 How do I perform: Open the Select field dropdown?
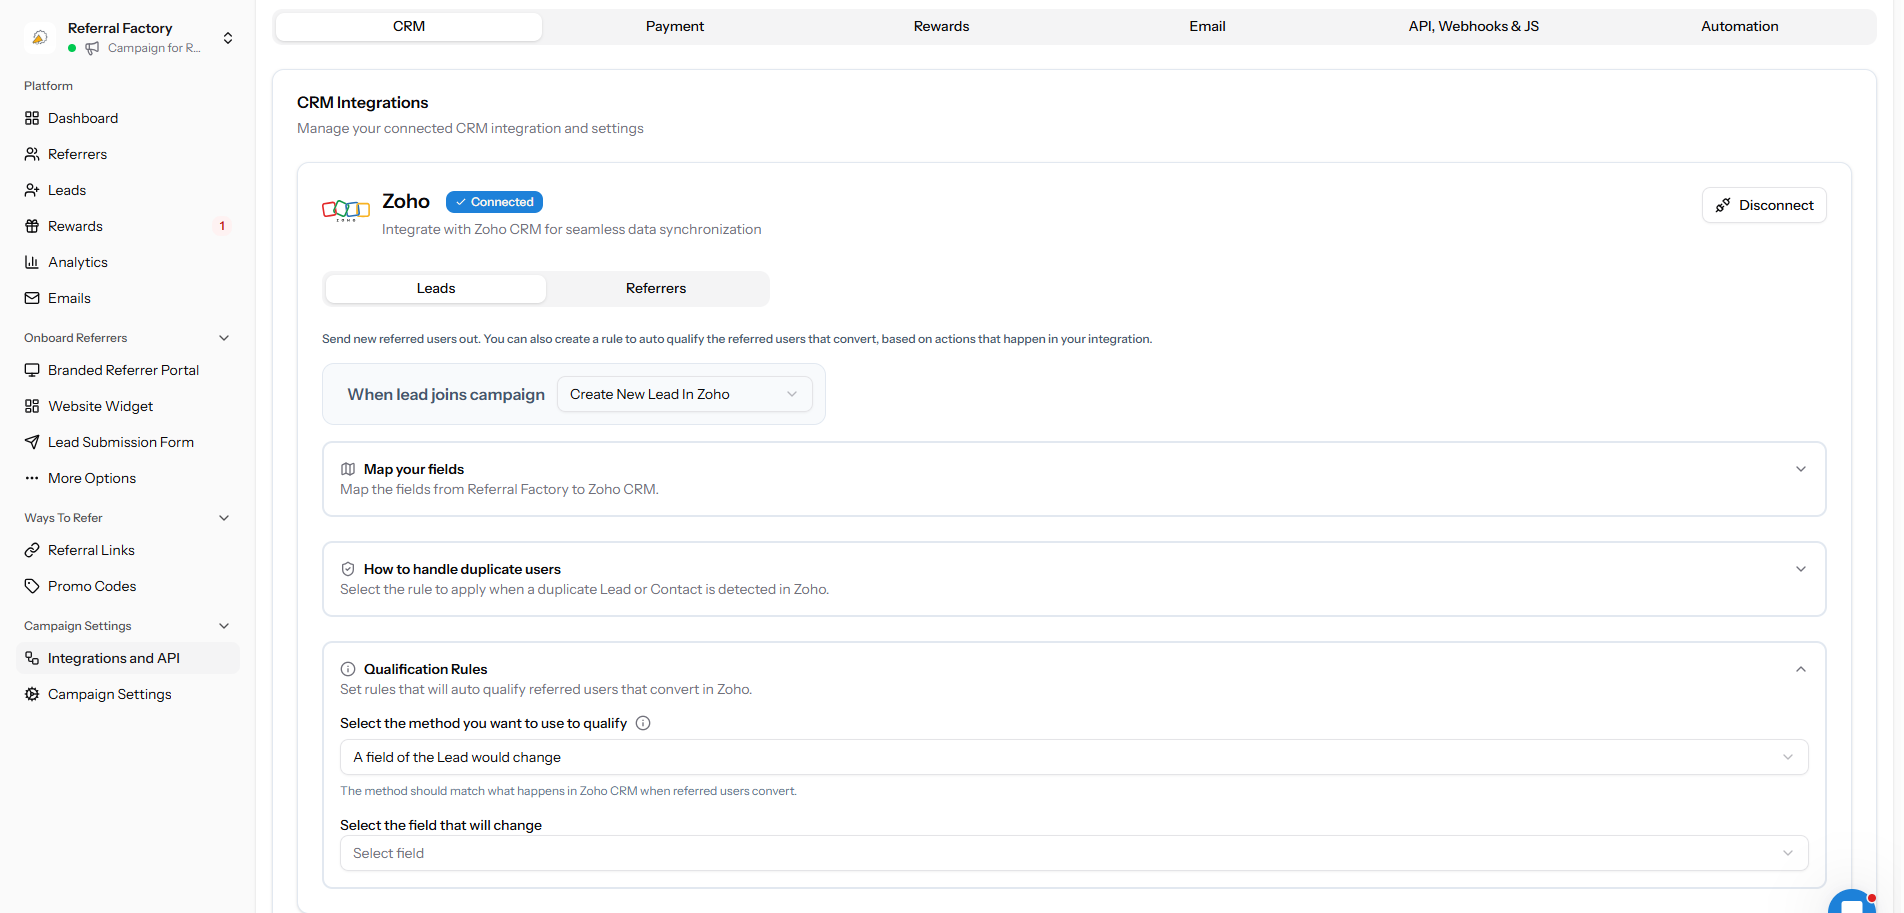tap(1074, 853)
